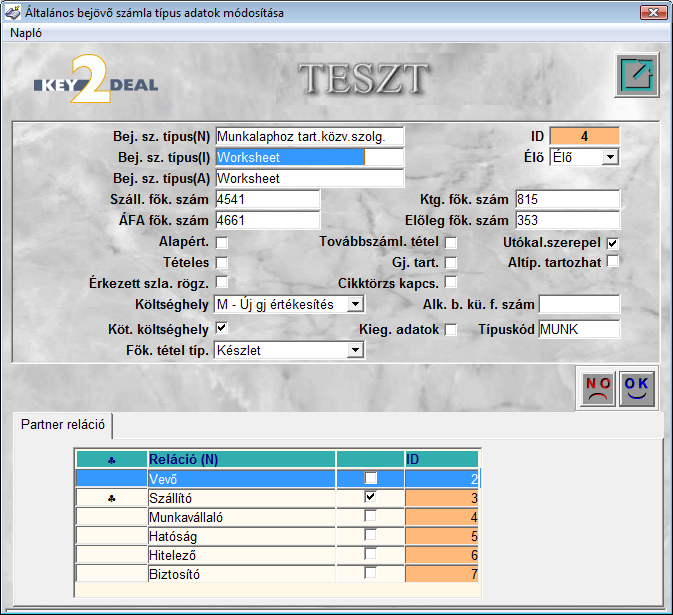Uncheck the Szállító relation checkbox
This screenshot has height=615, width=673.
tap(370, 497)
